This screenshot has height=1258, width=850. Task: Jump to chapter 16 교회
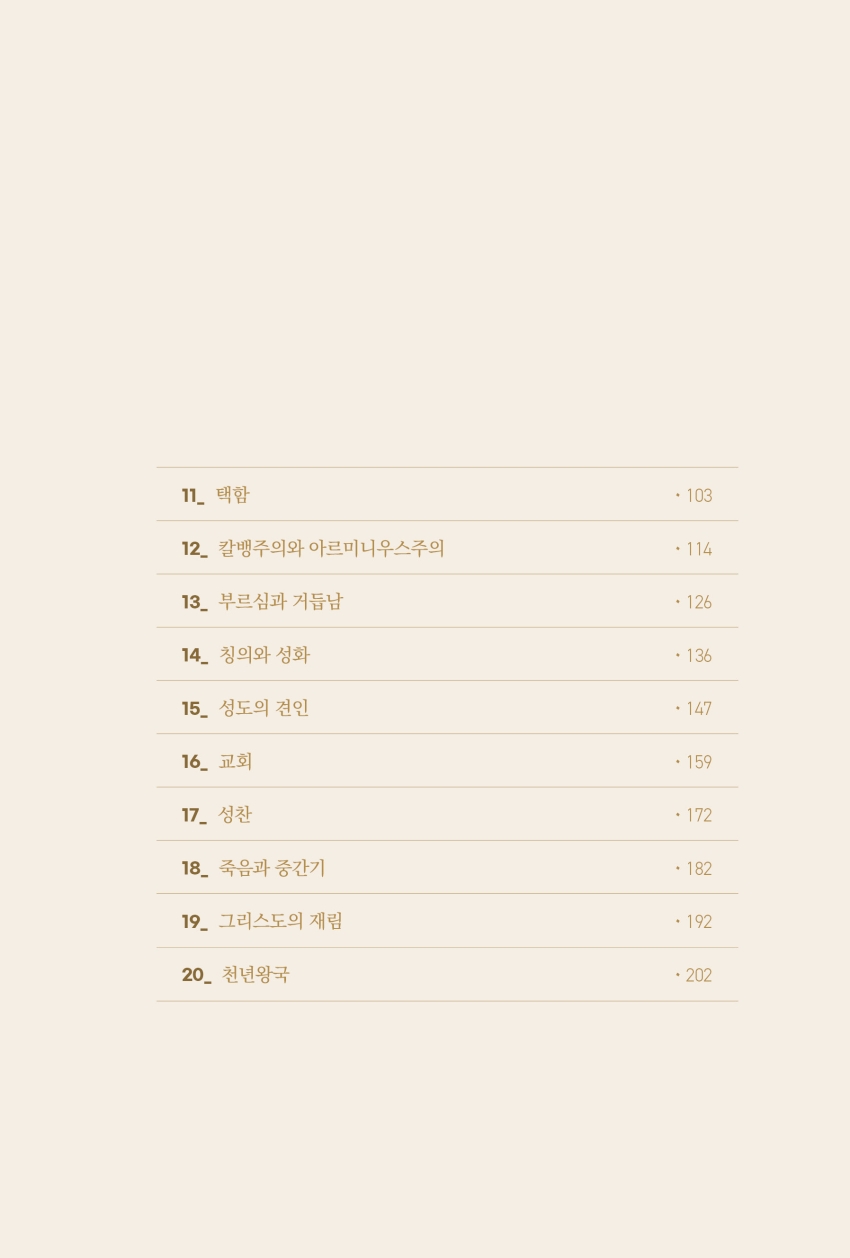[x=235, y=762]
